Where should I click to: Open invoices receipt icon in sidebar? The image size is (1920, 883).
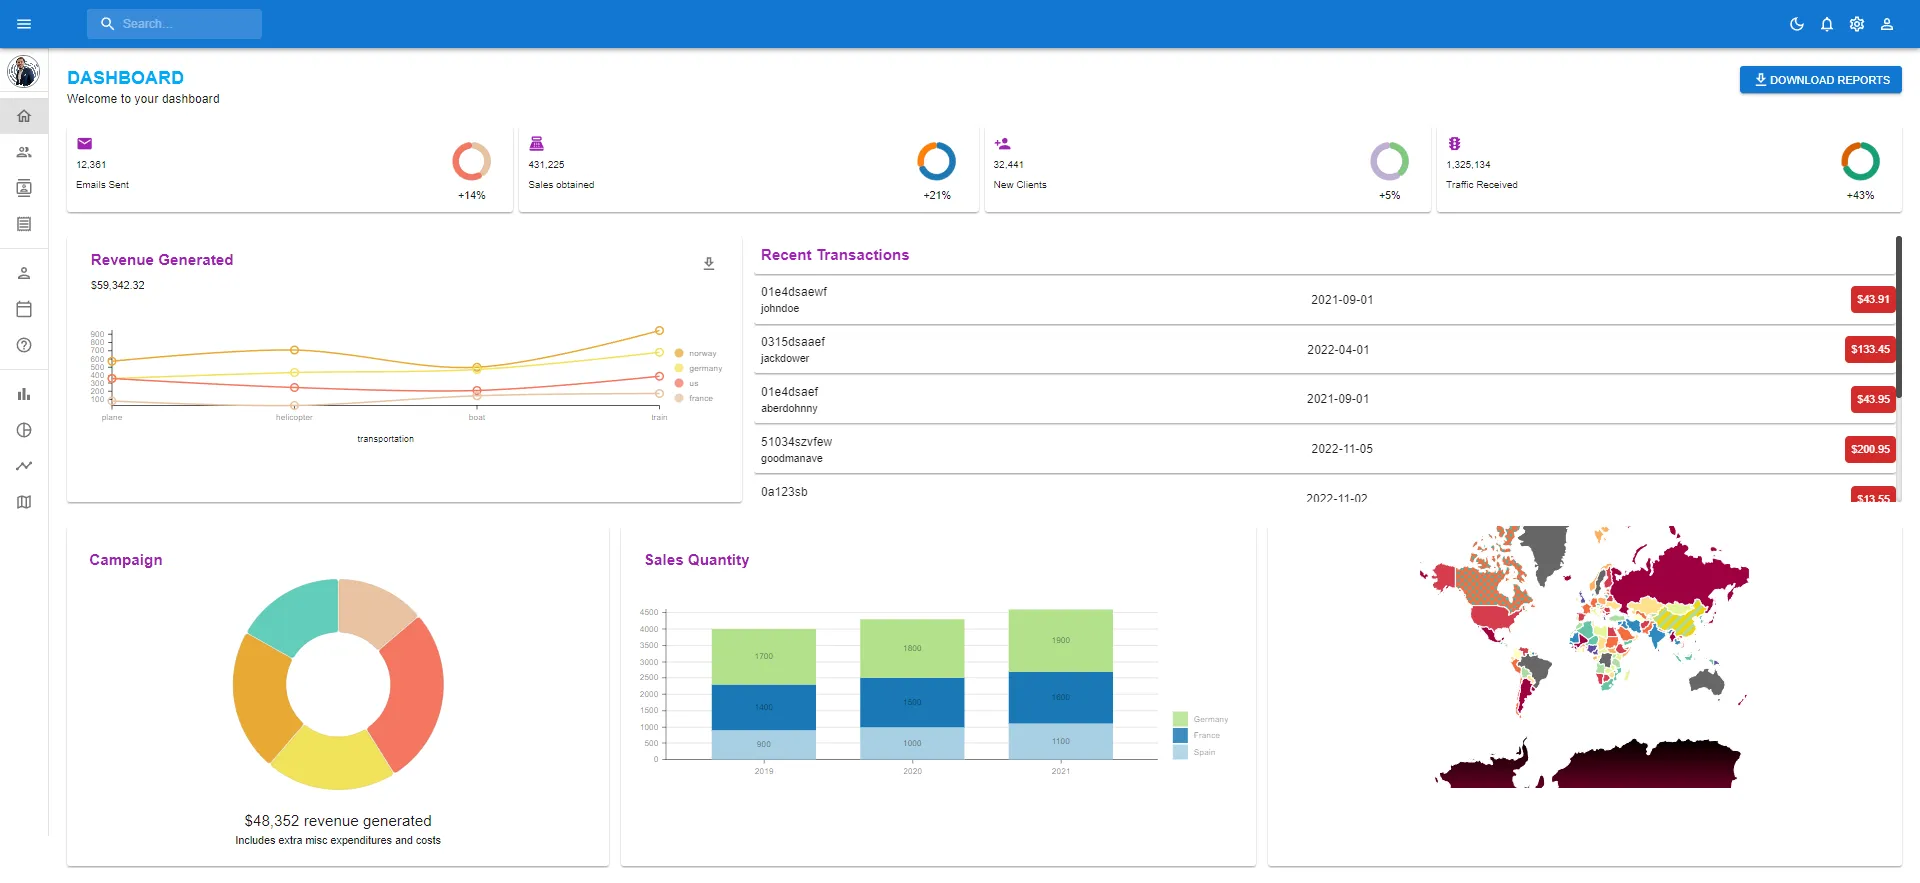click(24, 224)
